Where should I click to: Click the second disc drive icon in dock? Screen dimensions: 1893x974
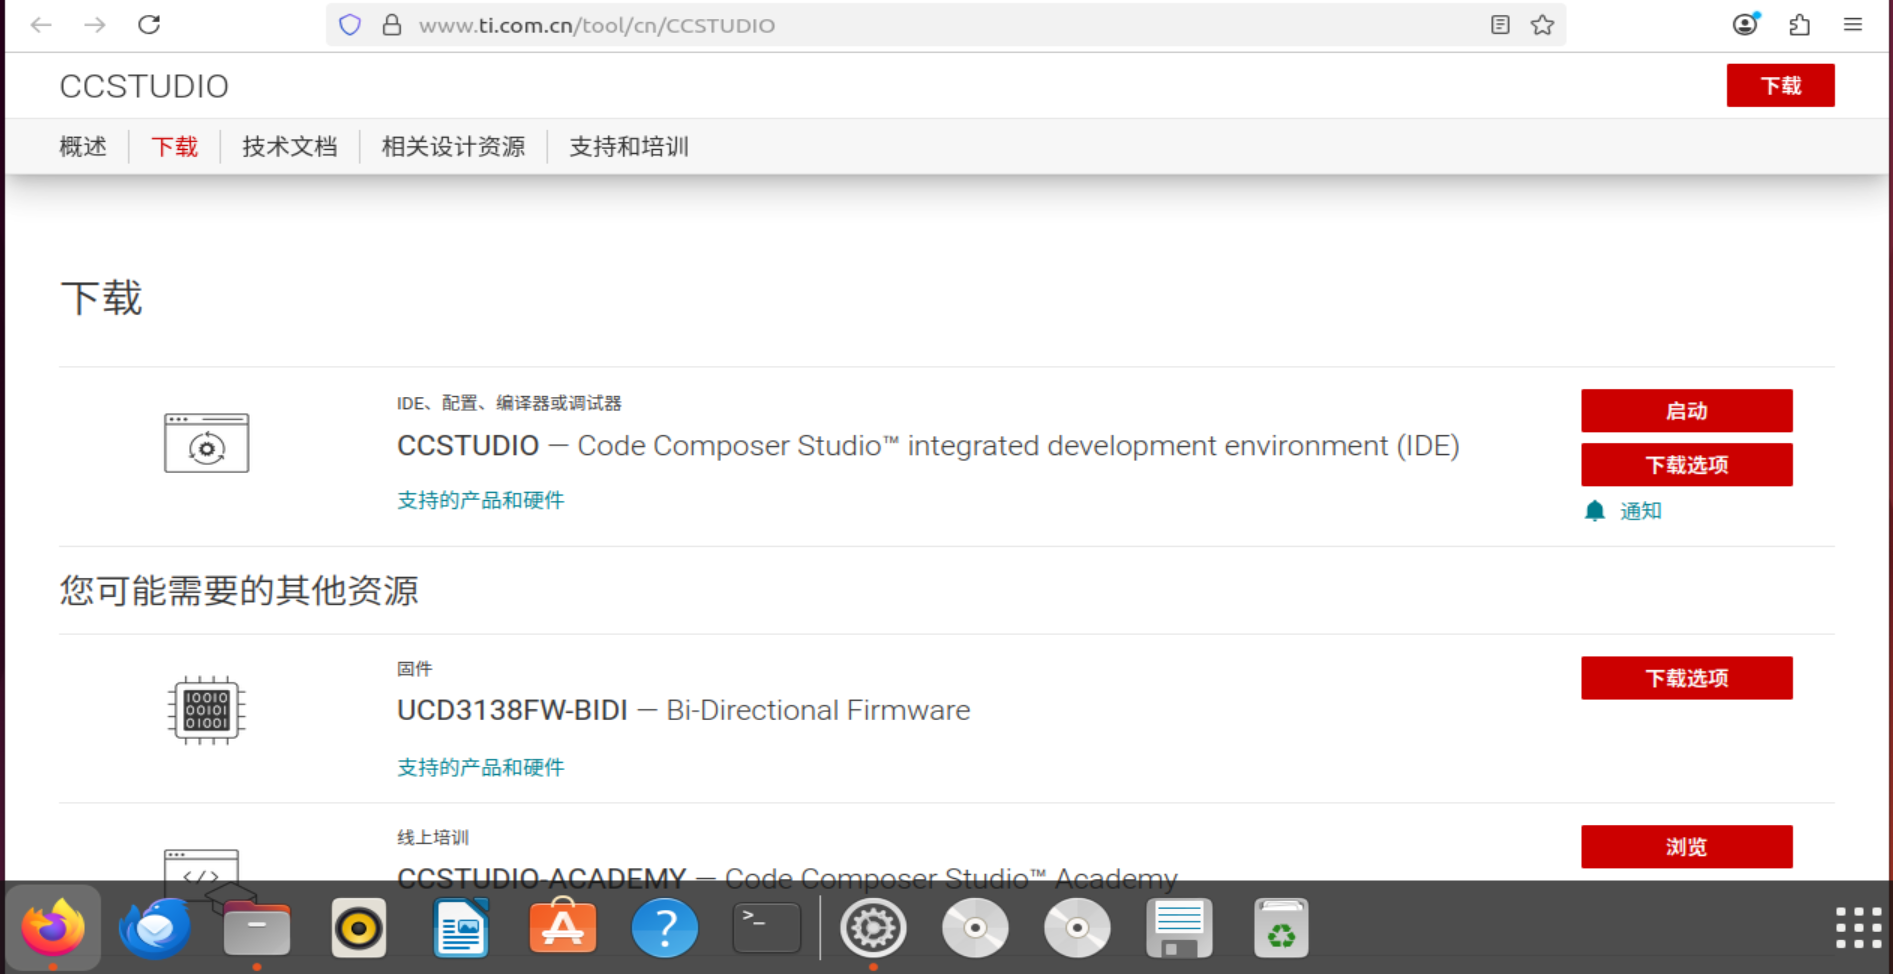pyautogui.click(x=1077, y=928)
